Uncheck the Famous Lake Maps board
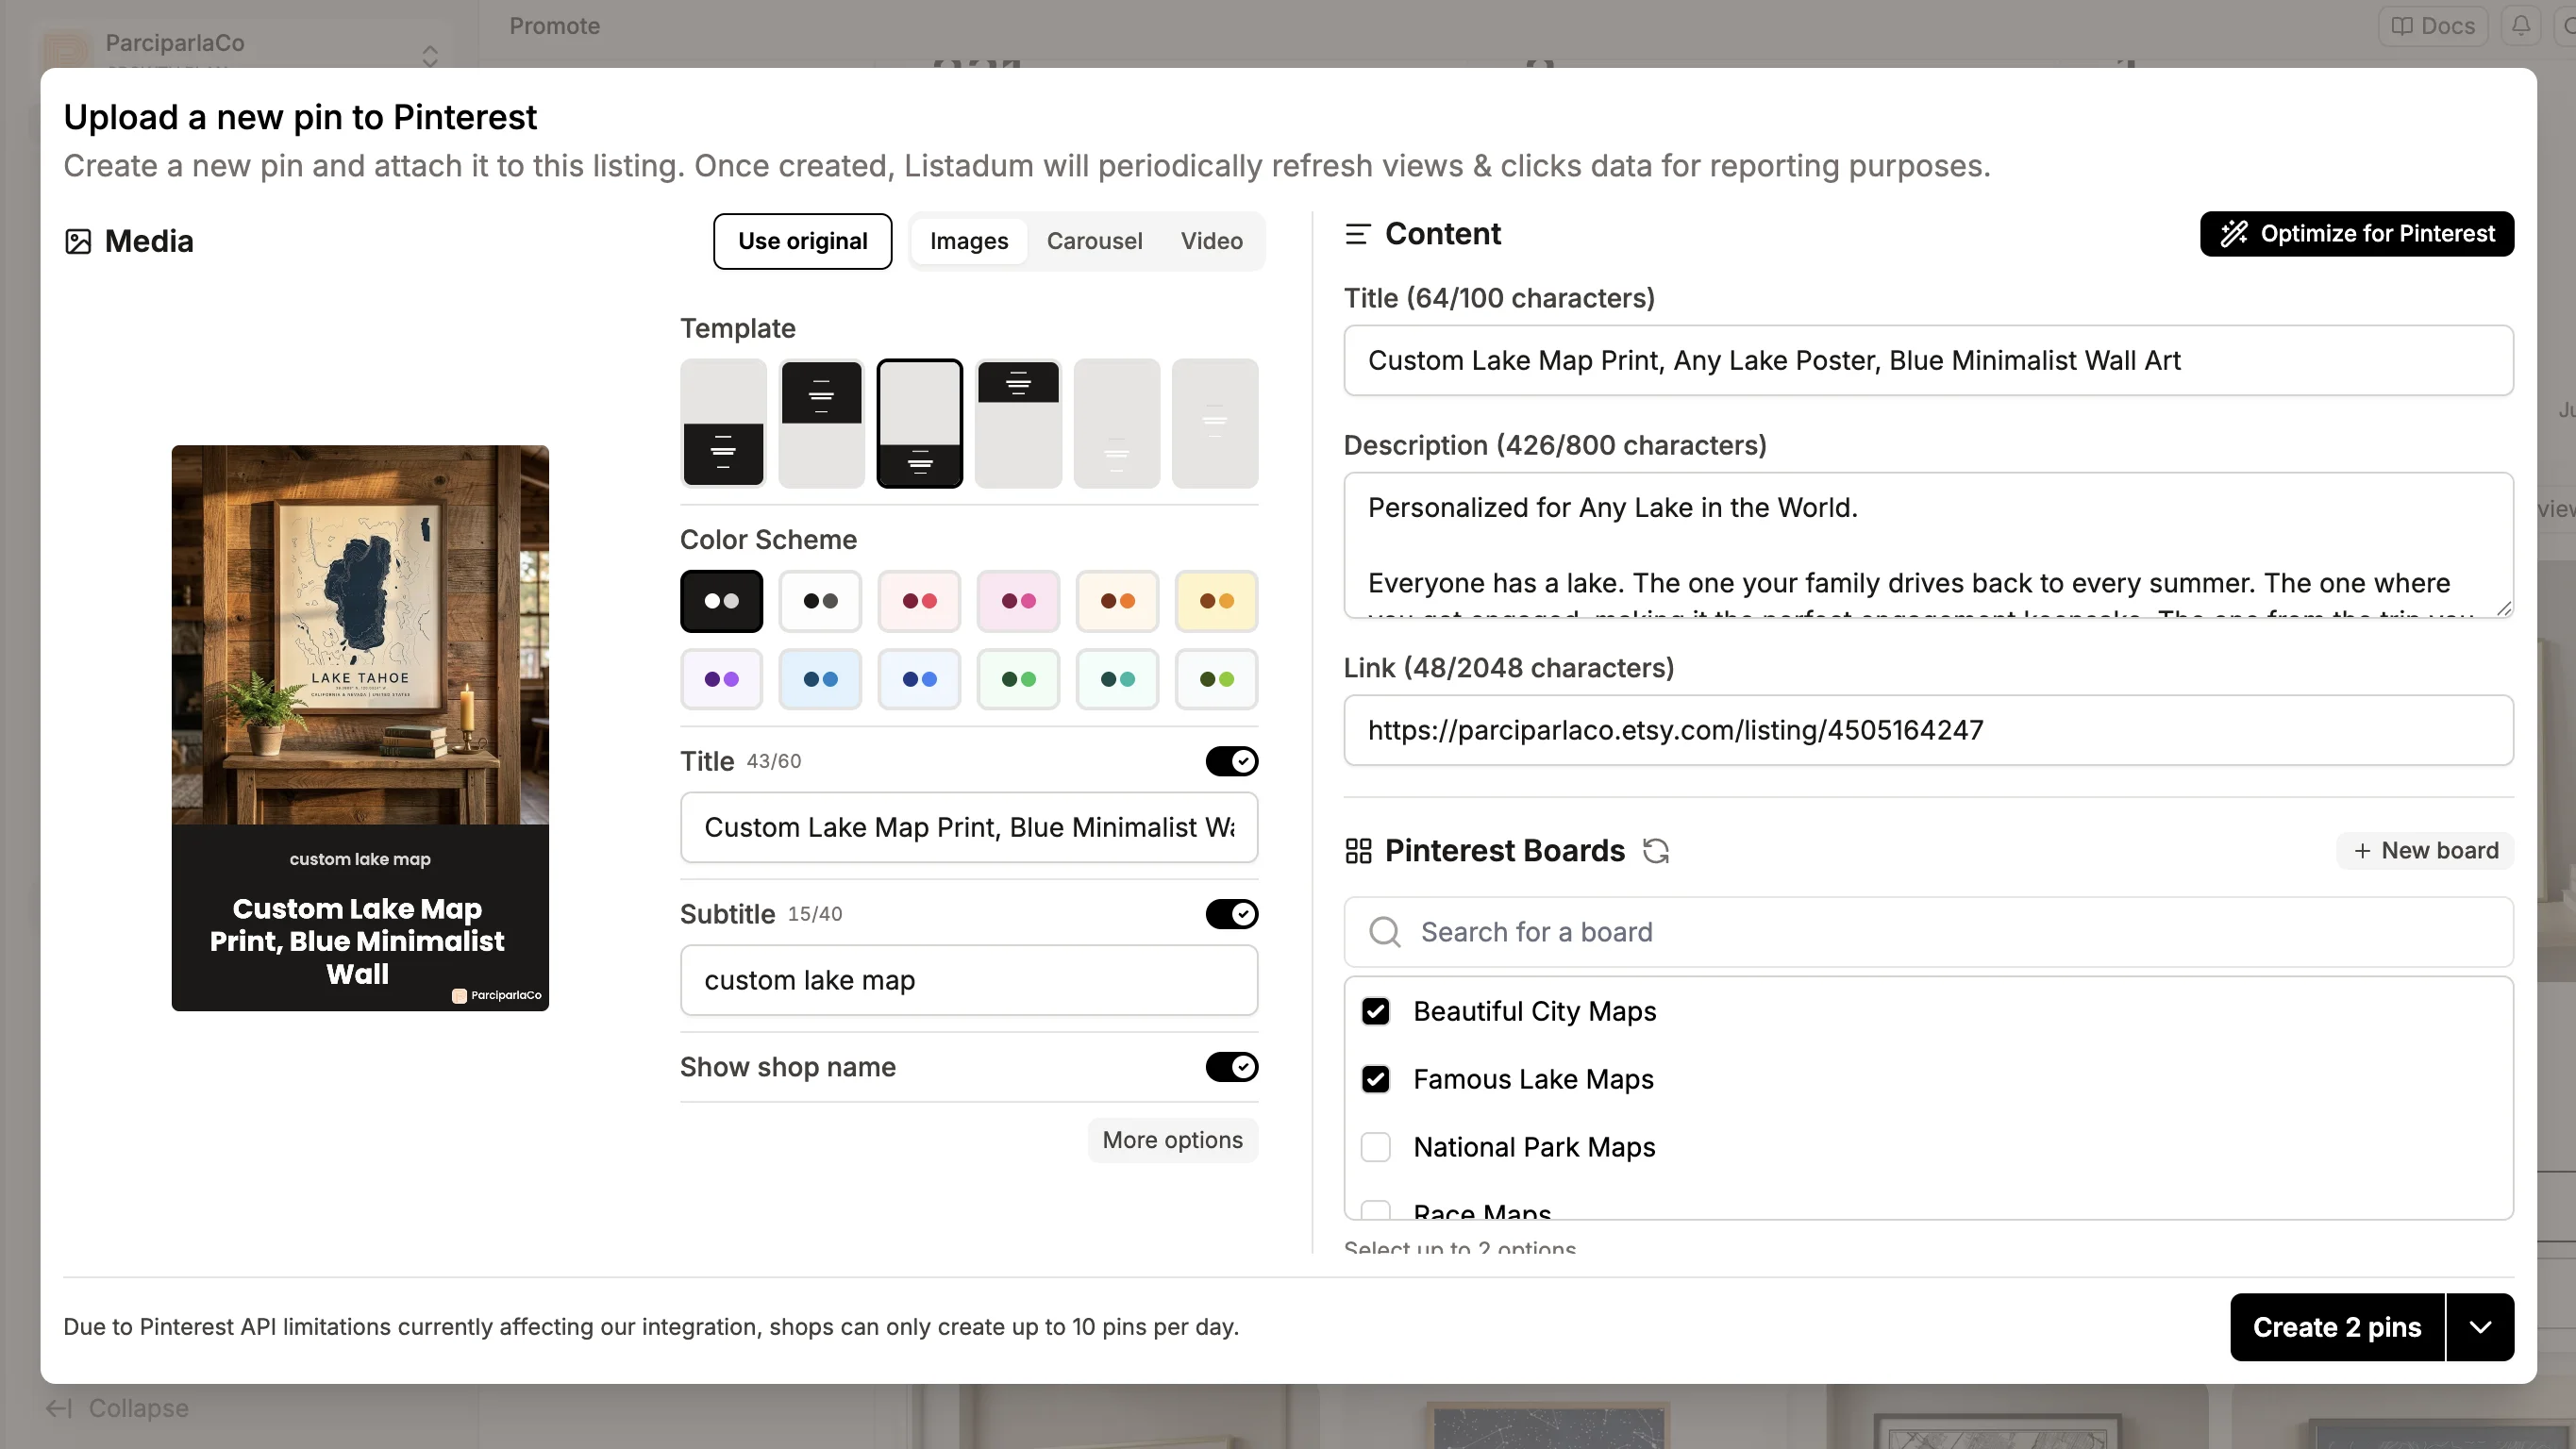The image size is (2576, 1449). (1376, 1079)
